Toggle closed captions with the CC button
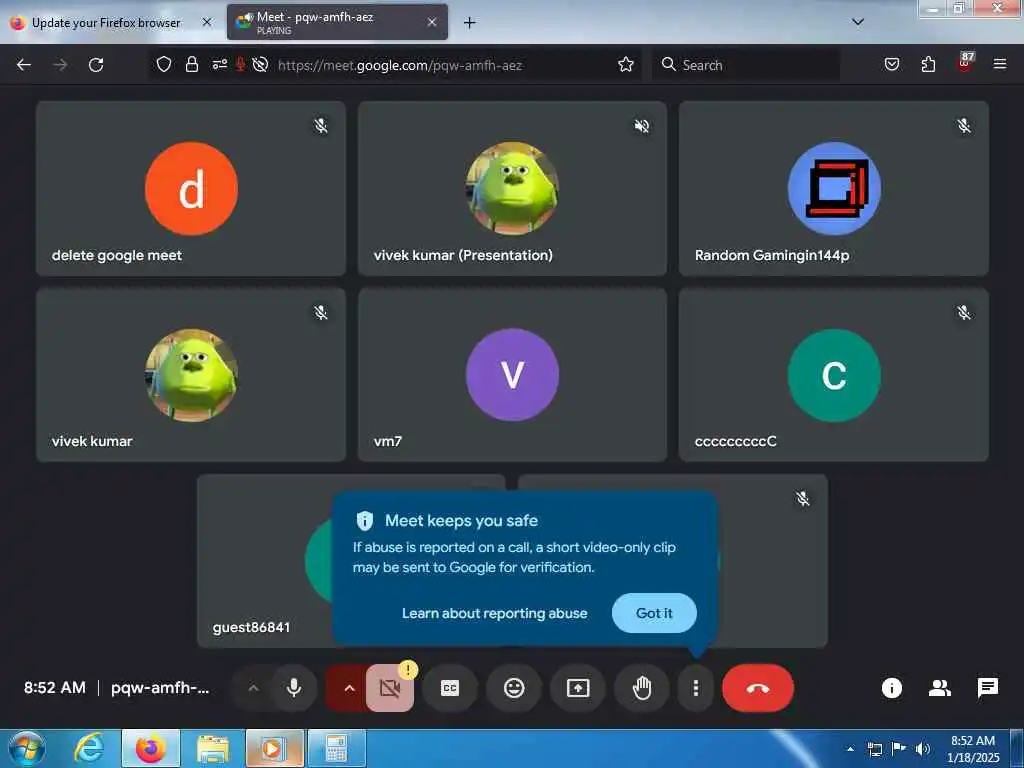 [x=450, y=688]
